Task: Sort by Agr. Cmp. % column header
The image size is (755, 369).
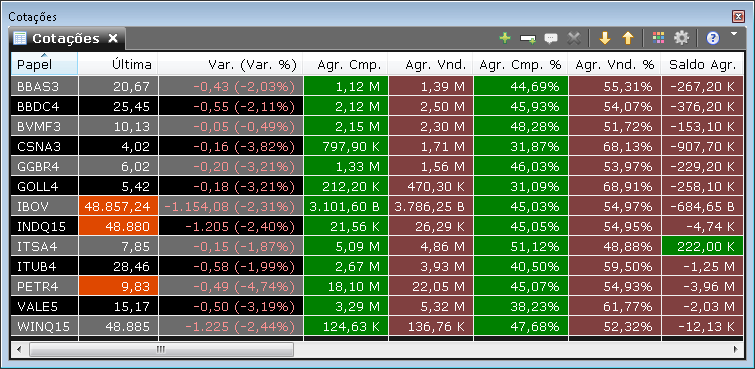Action: 521,64
